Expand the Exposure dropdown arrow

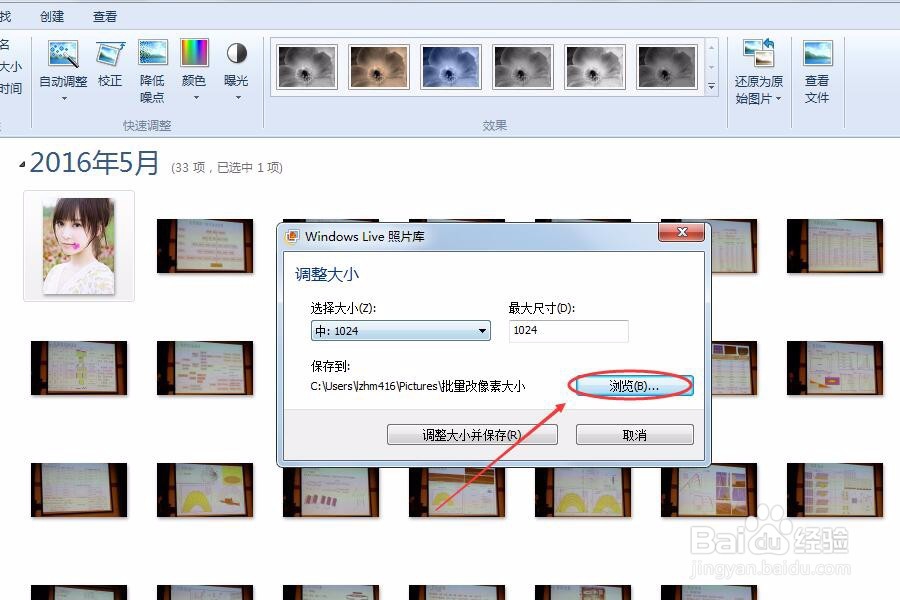[238, 98]
